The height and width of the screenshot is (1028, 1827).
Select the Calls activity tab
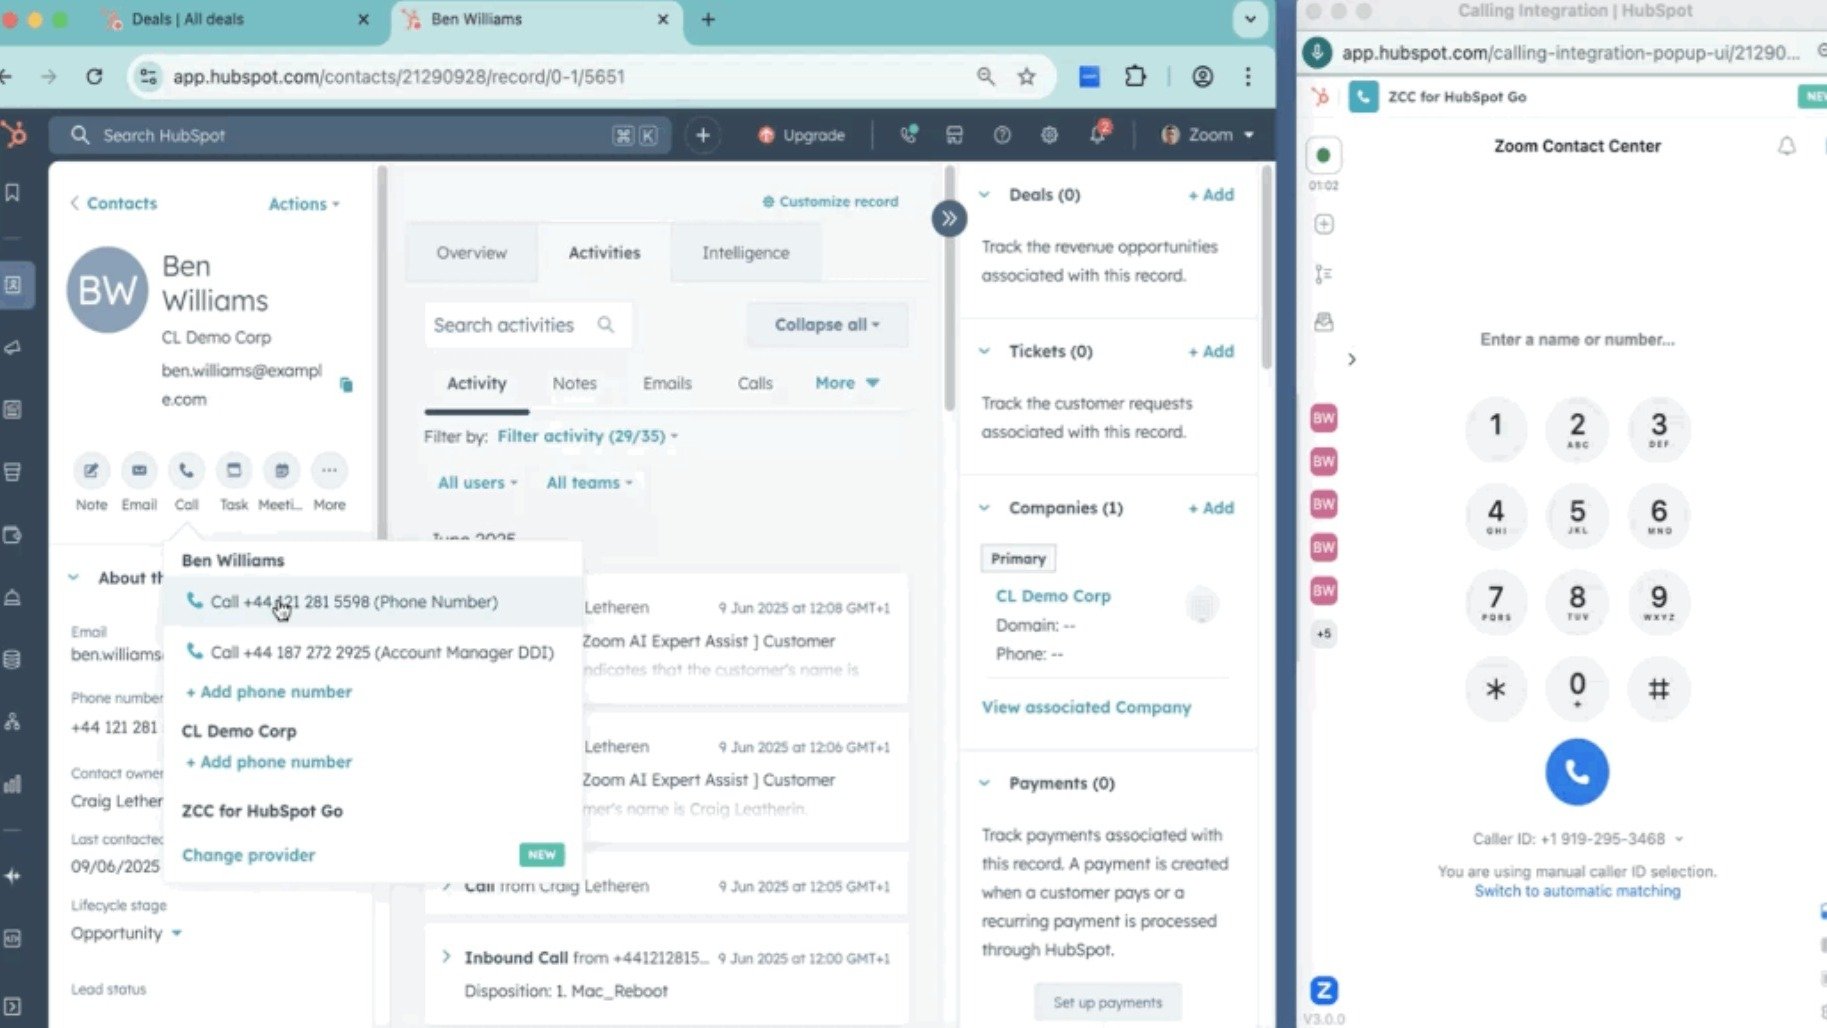pyautogui.click(x=754, y=383)
